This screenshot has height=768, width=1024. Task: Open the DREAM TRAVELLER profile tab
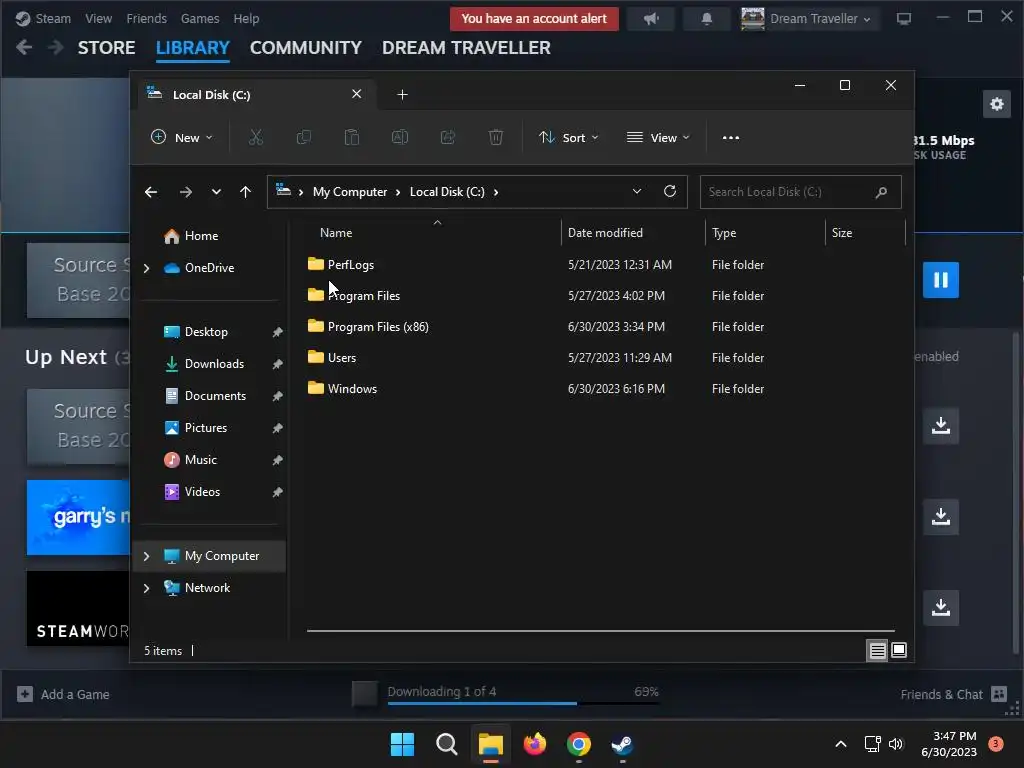click(466, 48)
